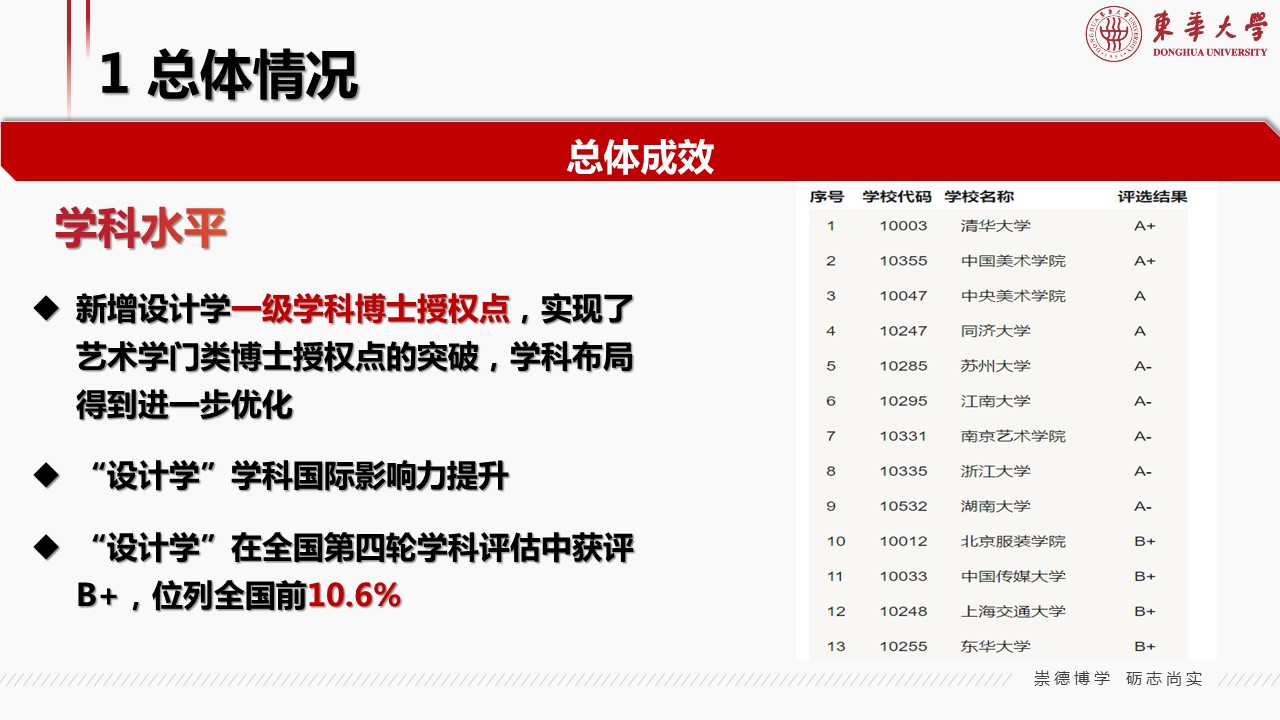Click the diamond bullet before 全国第四轮学科评估 line

(46, 548)
